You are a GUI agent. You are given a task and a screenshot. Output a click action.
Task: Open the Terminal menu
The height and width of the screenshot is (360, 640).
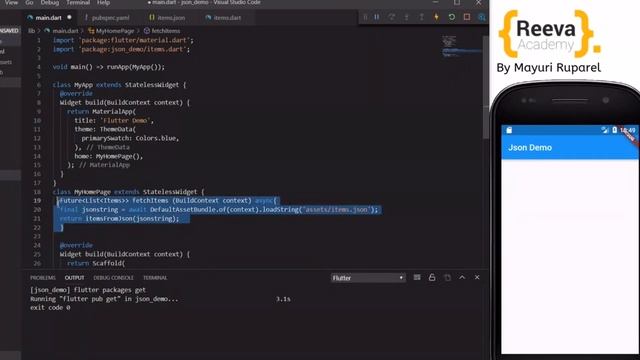(x=78, y=3)
